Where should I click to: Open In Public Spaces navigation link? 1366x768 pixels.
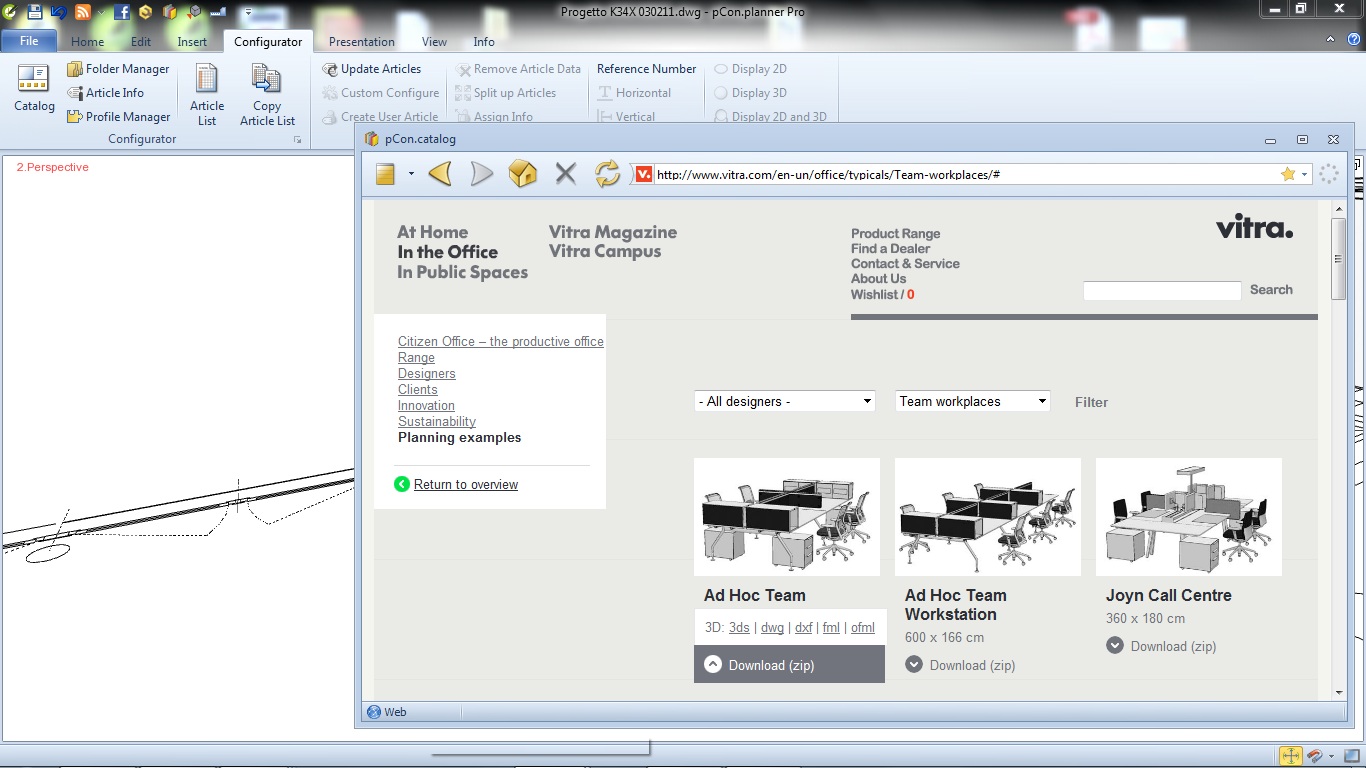click(x=462, y=272)
